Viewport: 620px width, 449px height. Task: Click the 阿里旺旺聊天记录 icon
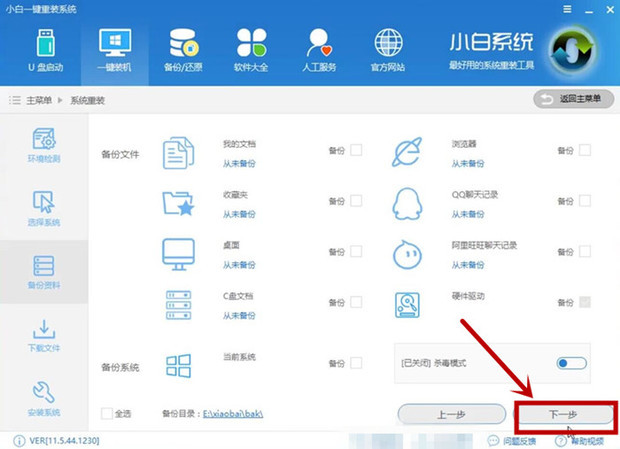click(x=407, y=255)
